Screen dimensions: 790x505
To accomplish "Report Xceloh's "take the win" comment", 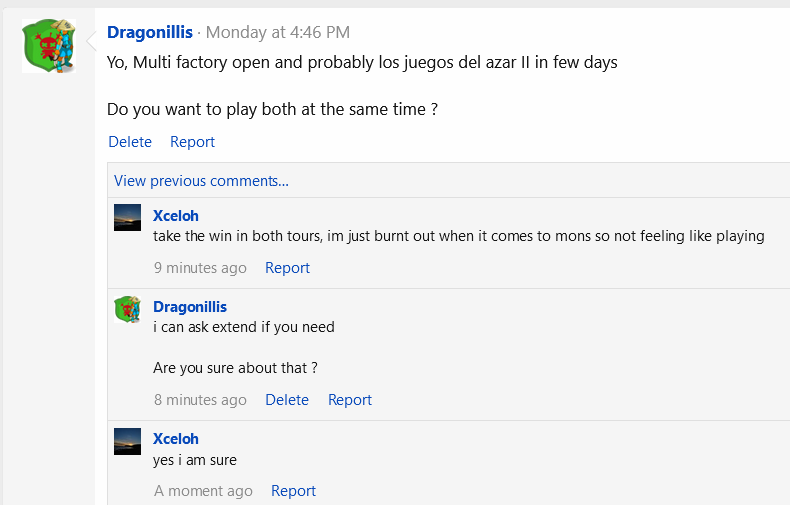I will [287, 268].
